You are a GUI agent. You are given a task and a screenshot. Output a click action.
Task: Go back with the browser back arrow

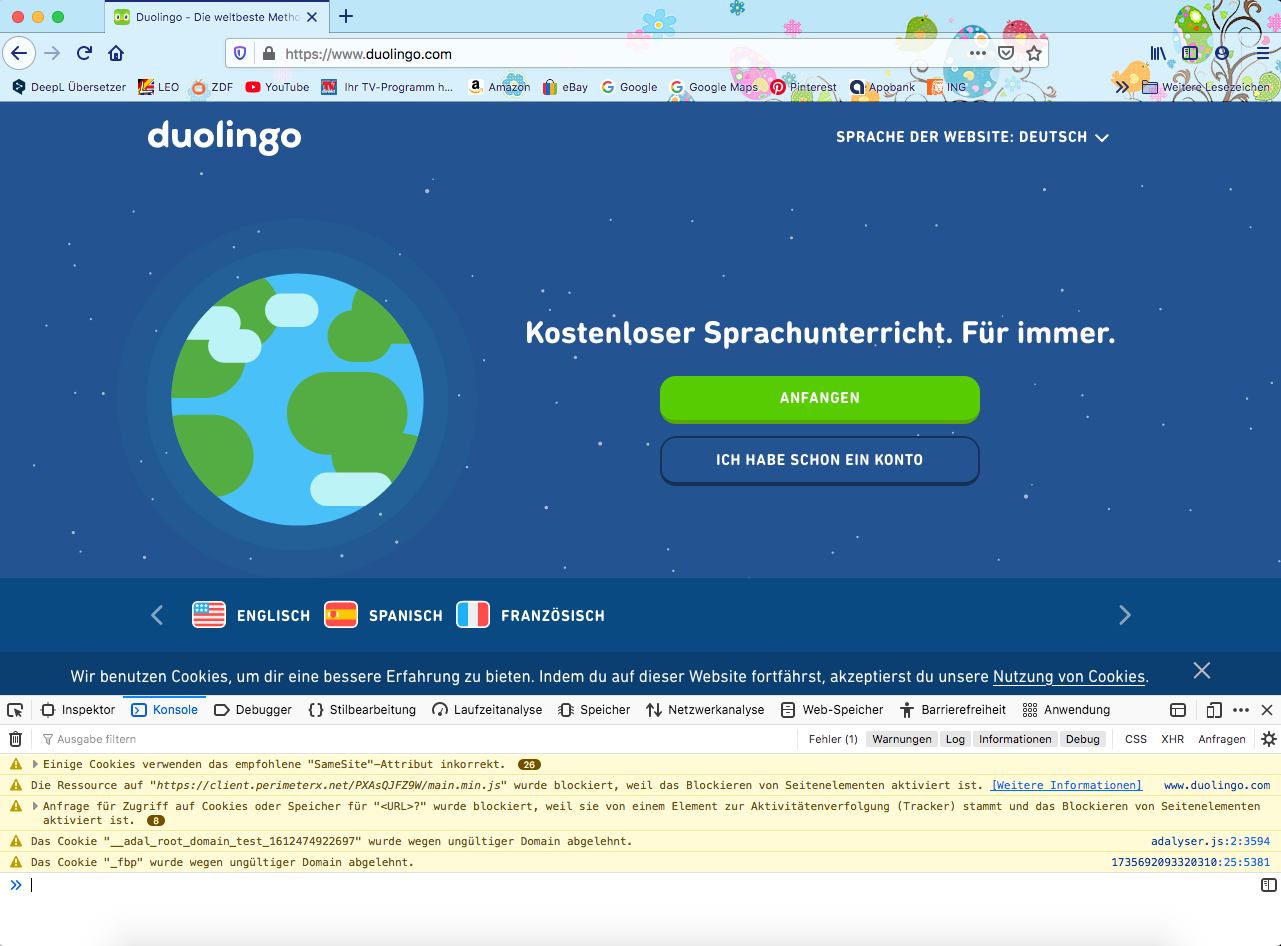[19, 53]
